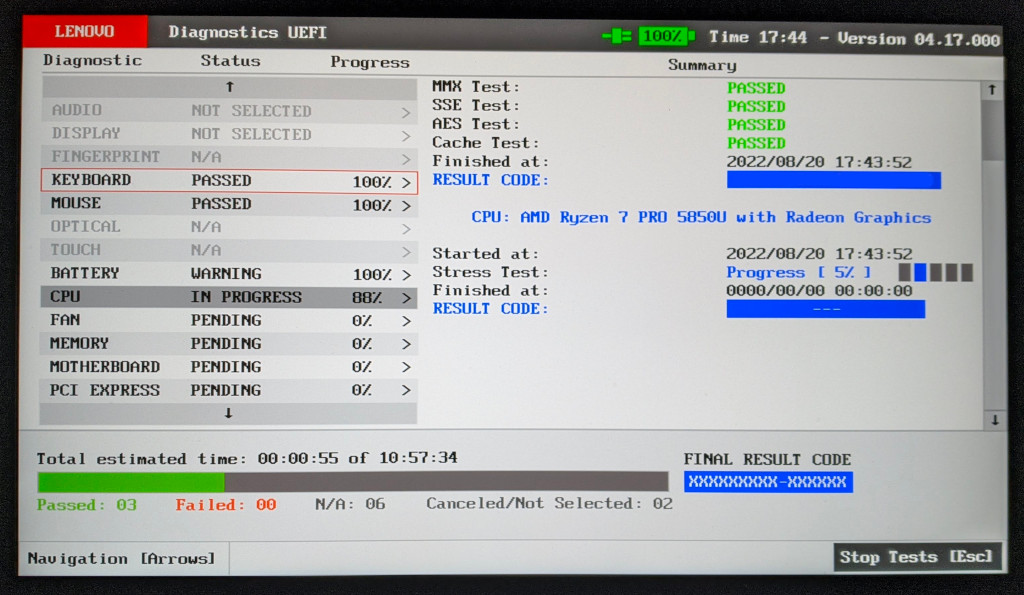Select the FAN diagnostic
Viewport: 1024px width, 595px height.
pyautogui.click(x=229, y=320)
